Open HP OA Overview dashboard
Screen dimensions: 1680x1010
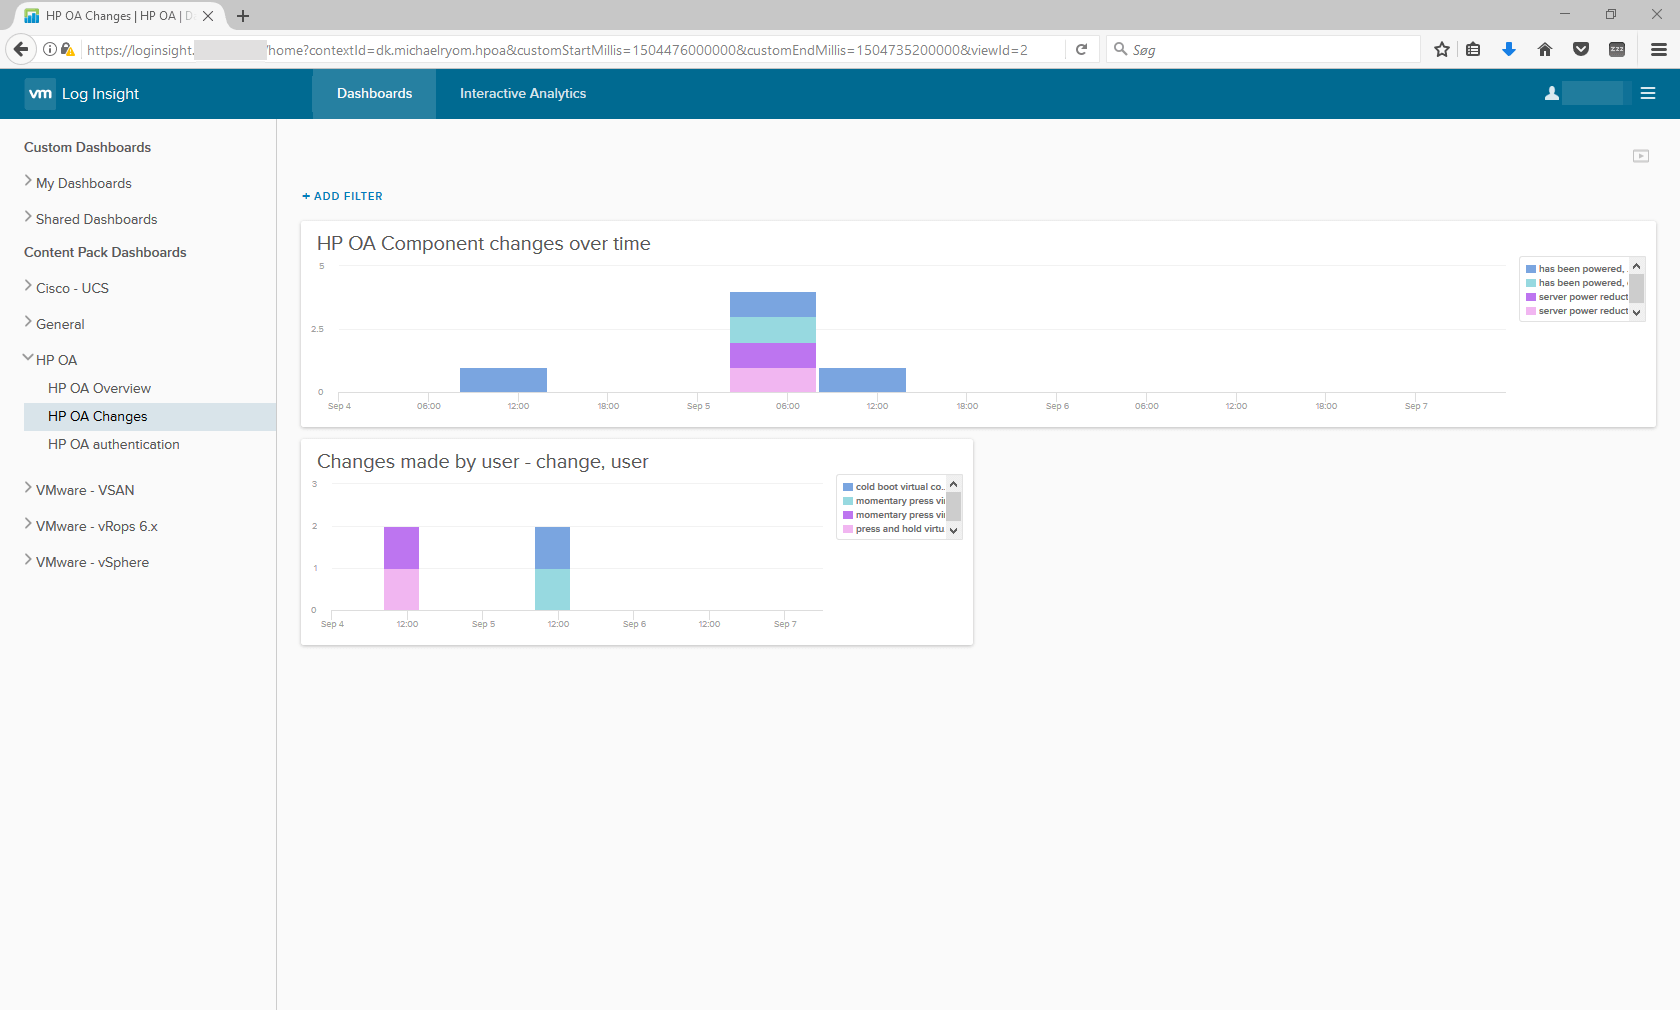(x=99, y=388)
